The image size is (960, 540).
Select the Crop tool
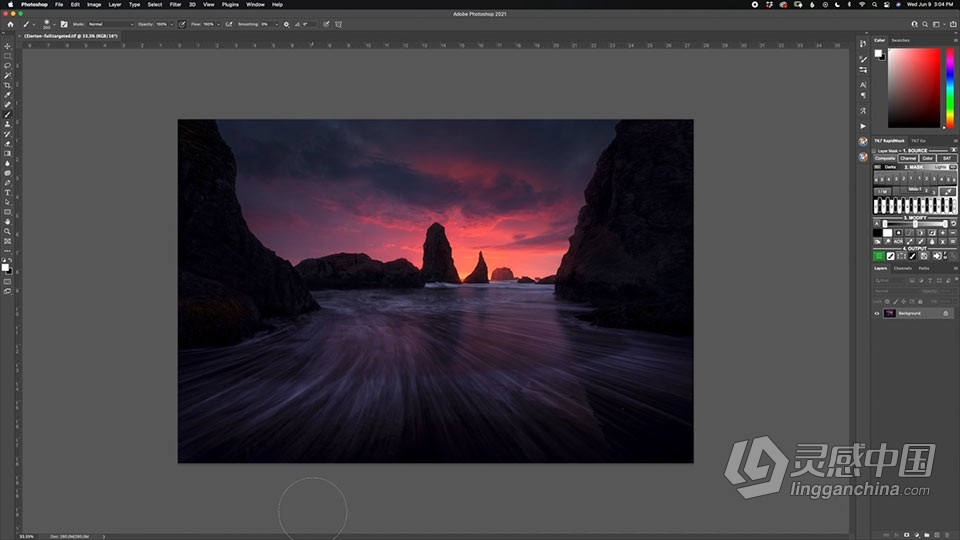coord(7,85)
